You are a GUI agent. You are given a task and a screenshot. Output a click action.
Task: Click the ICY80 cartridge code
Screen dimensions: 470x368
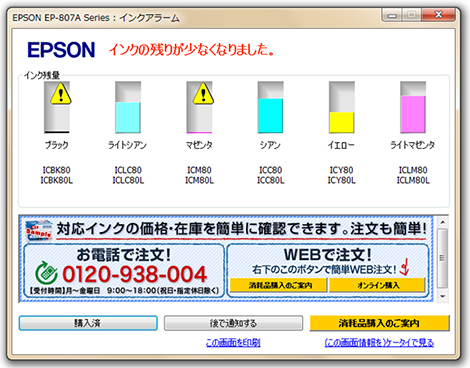[341, 170]
